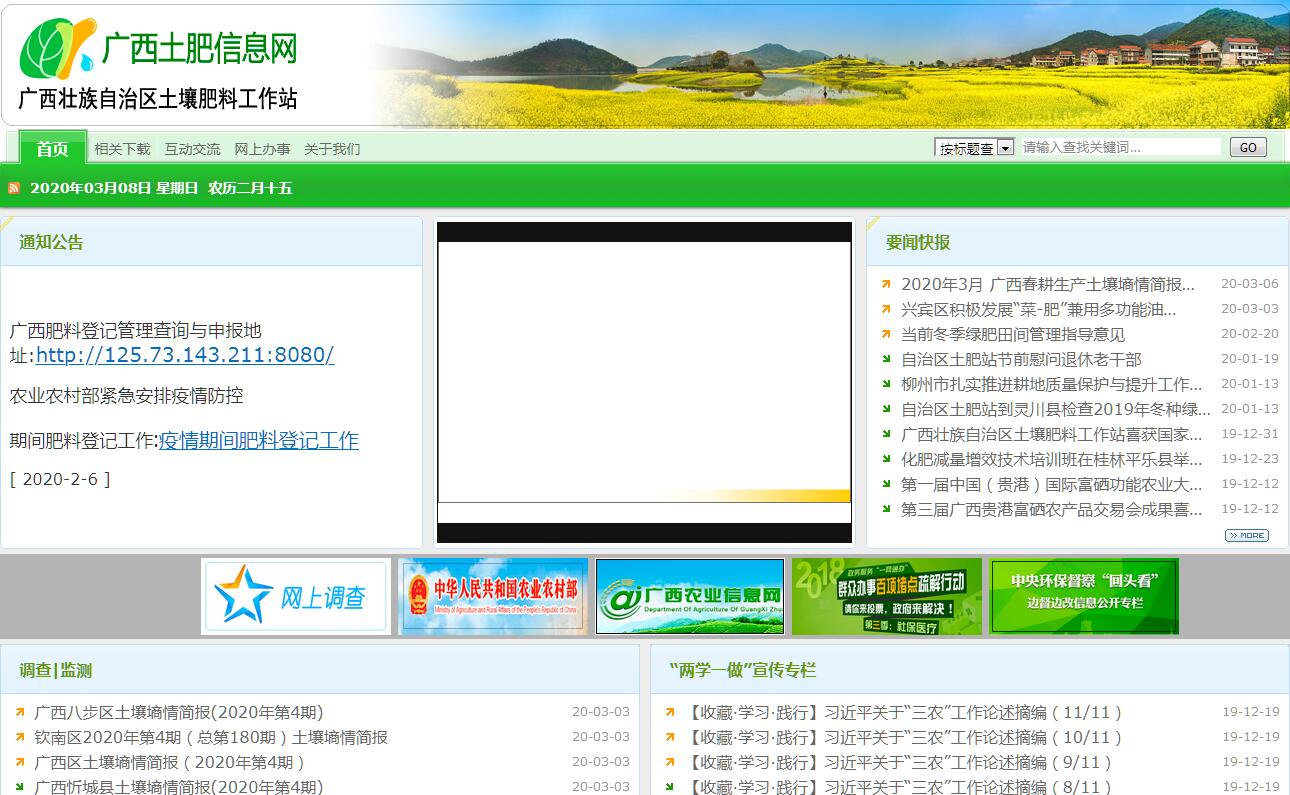Screen dimensions: 1290x795
Task: Click the keyword search input field
Action: (1120, 147)
